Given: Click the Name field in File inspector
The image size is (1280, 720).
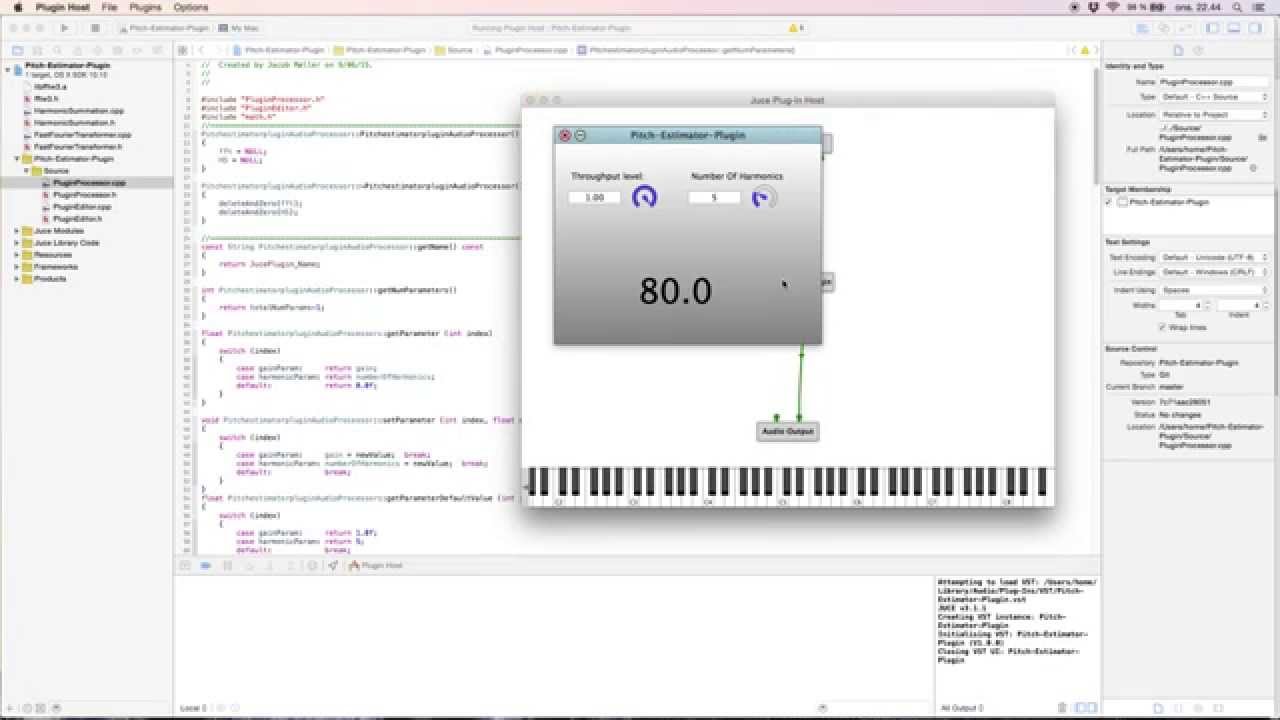Looking at the screenshot, I should pos(1214,82).
